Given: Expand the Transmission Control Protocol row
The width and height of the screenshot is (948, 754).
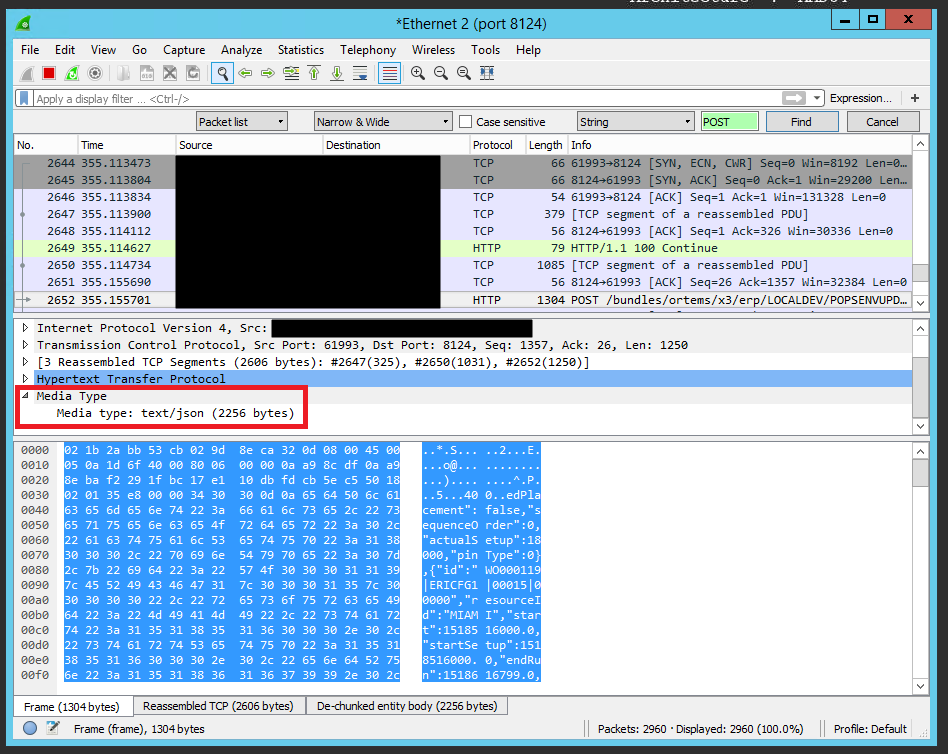Looking at the screenshot, I should [25, 345].
